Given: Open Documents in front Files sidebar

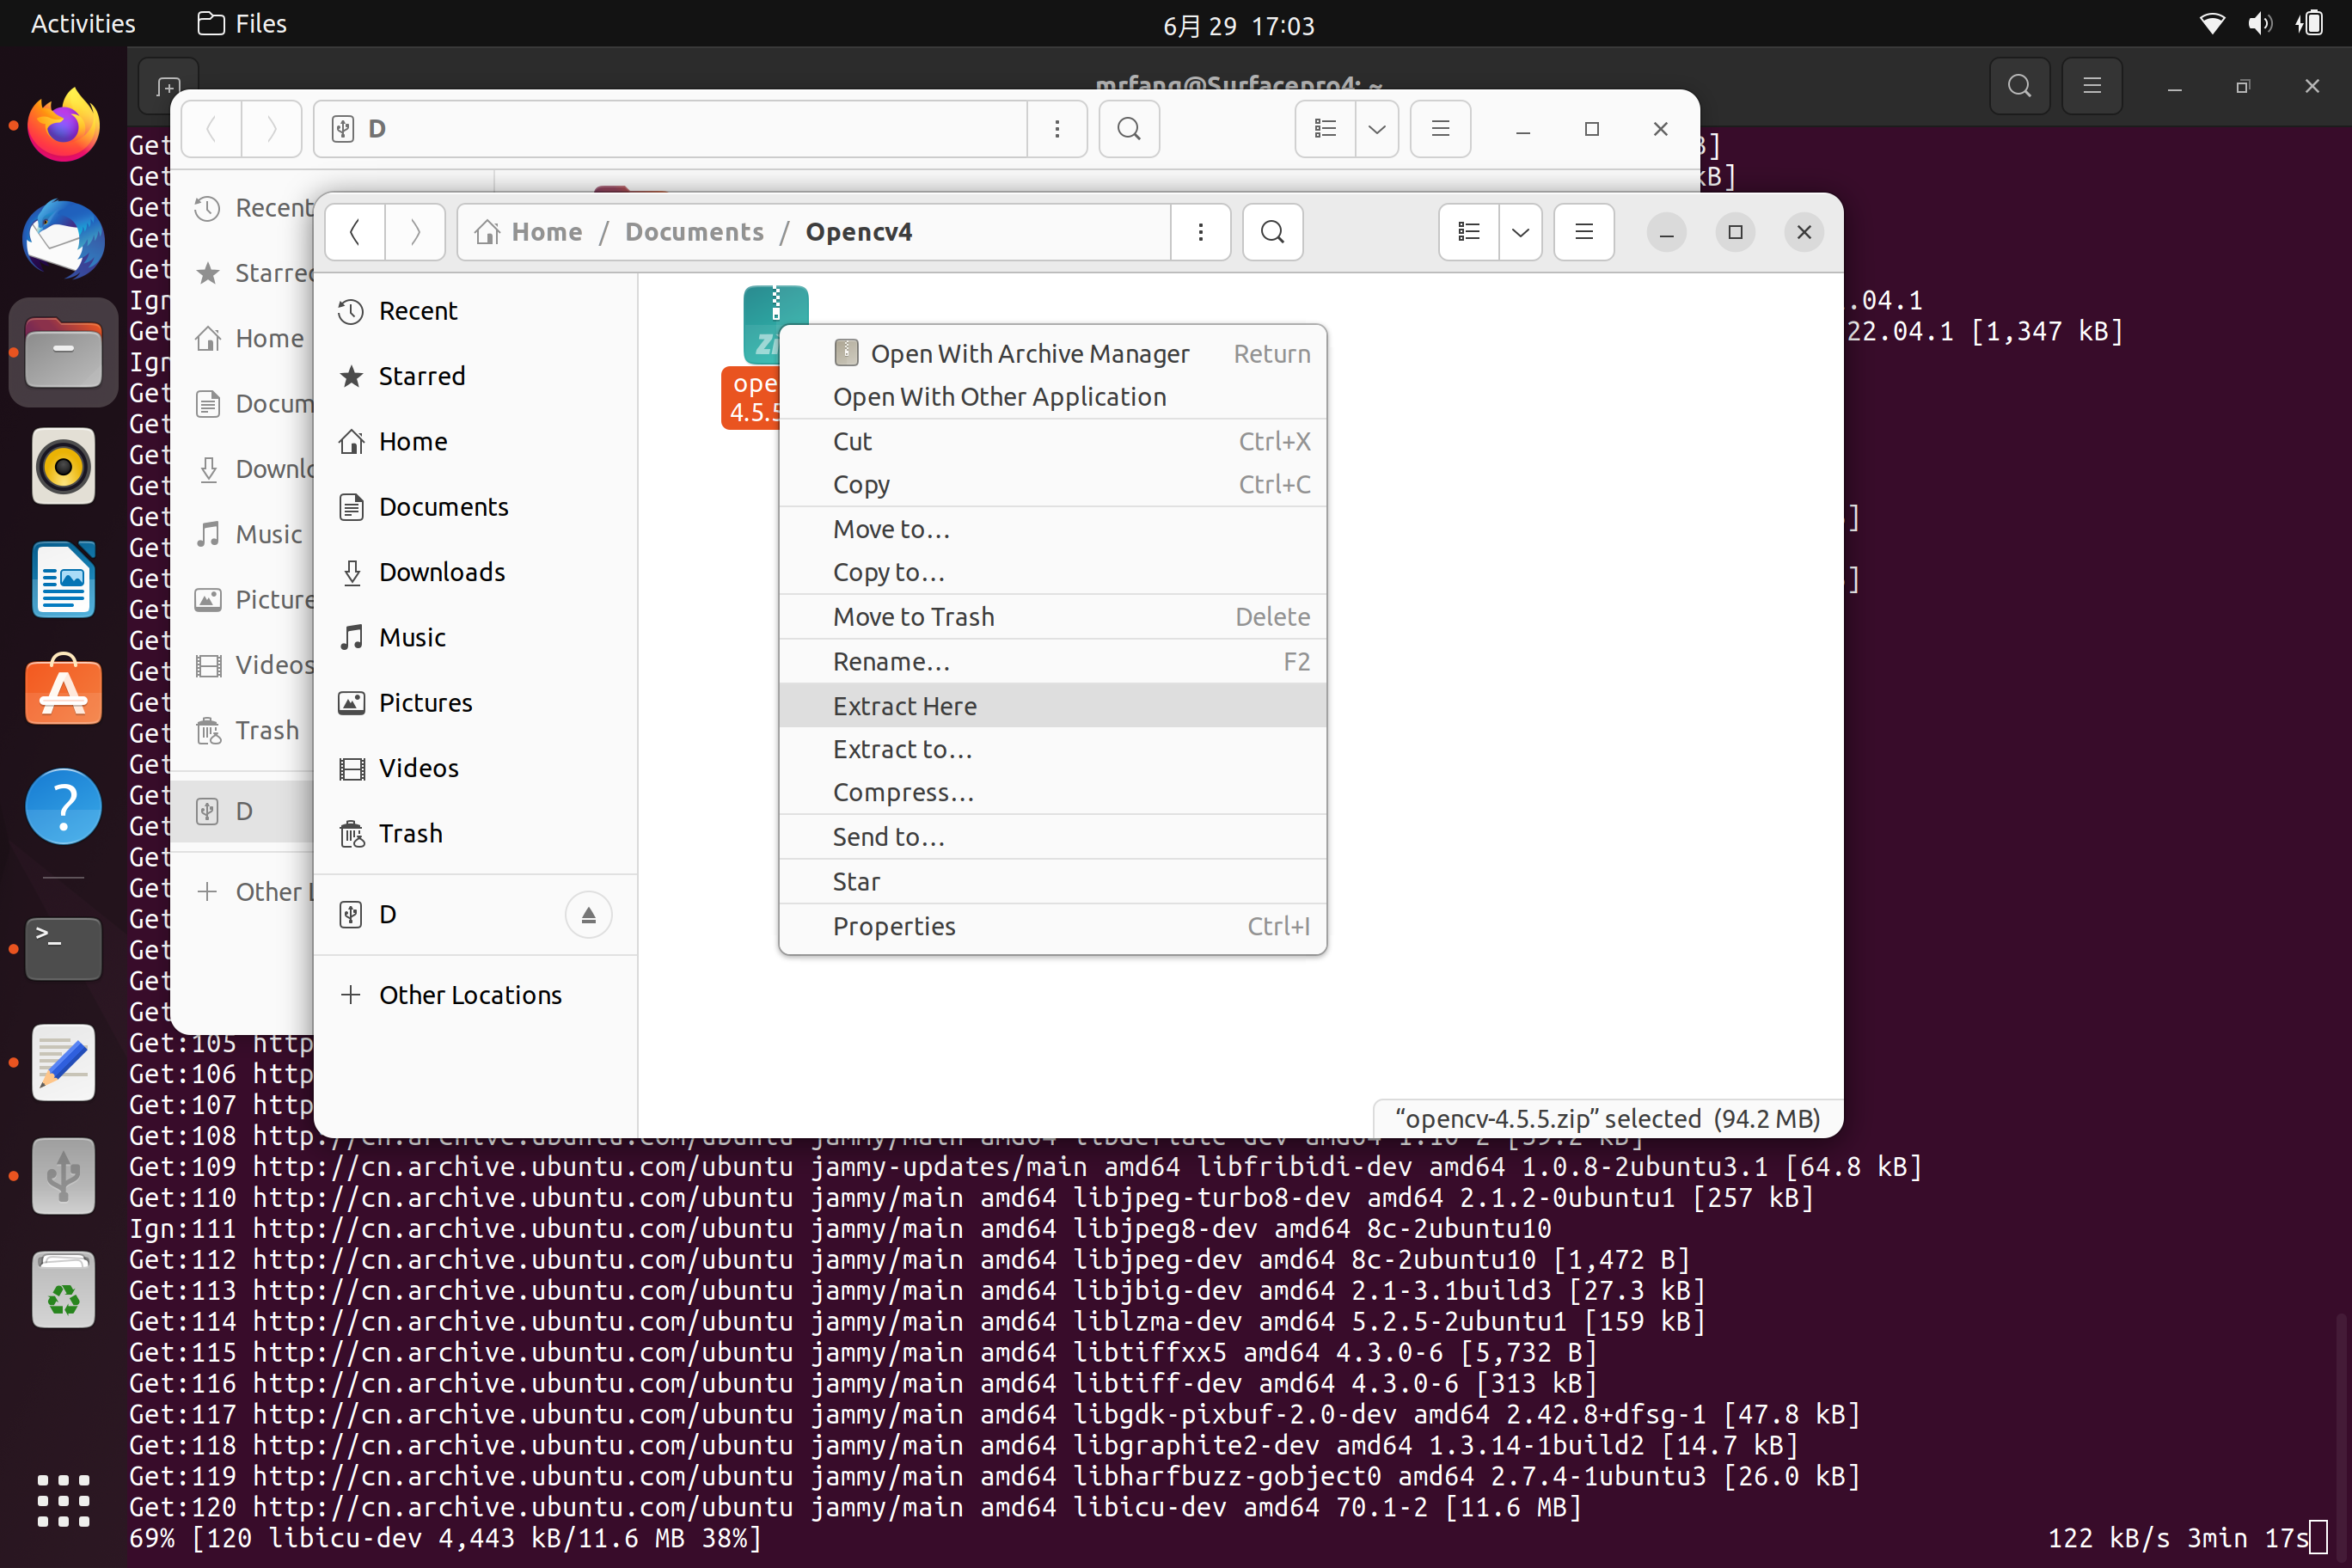Looking at the screenshot, I should click(x=476, y=507).
